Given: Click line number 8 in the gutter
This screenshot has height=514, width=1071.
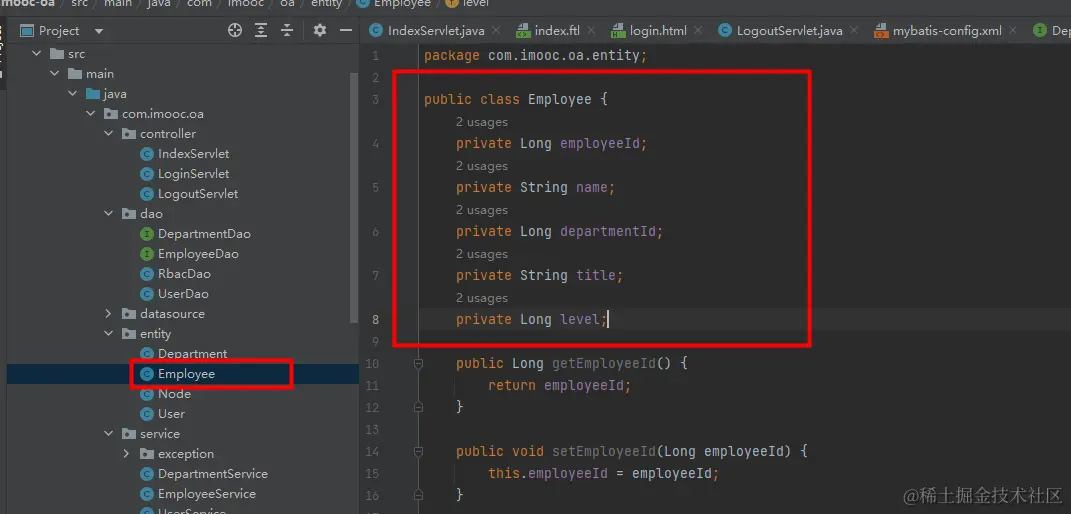Looking at the screenshot, I should tap(375, 319).
